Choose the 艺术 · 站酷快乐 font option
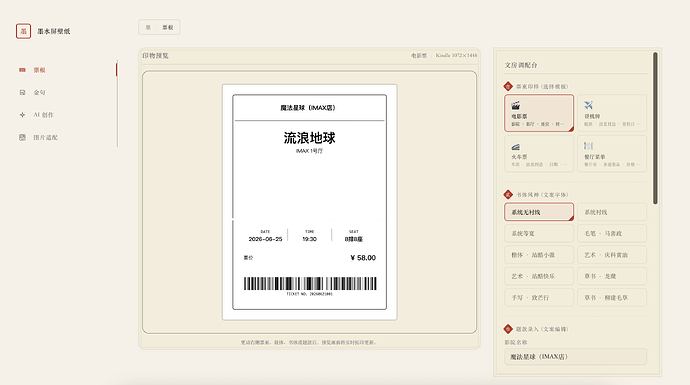This screenshot has height=385, width=690. [x=539, y=276]
